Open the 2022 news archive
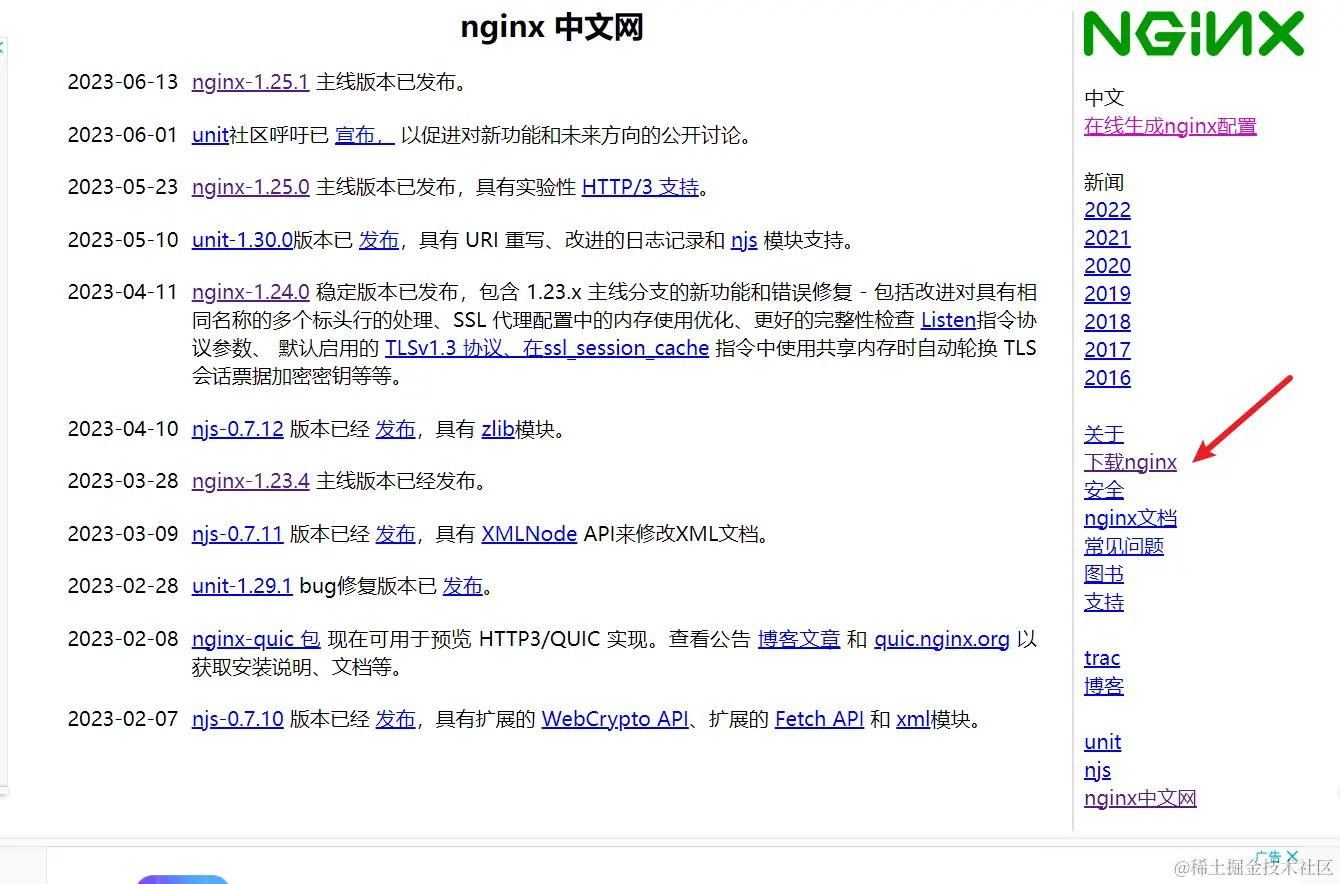The image size is (1340, 884). (1107, 210)
